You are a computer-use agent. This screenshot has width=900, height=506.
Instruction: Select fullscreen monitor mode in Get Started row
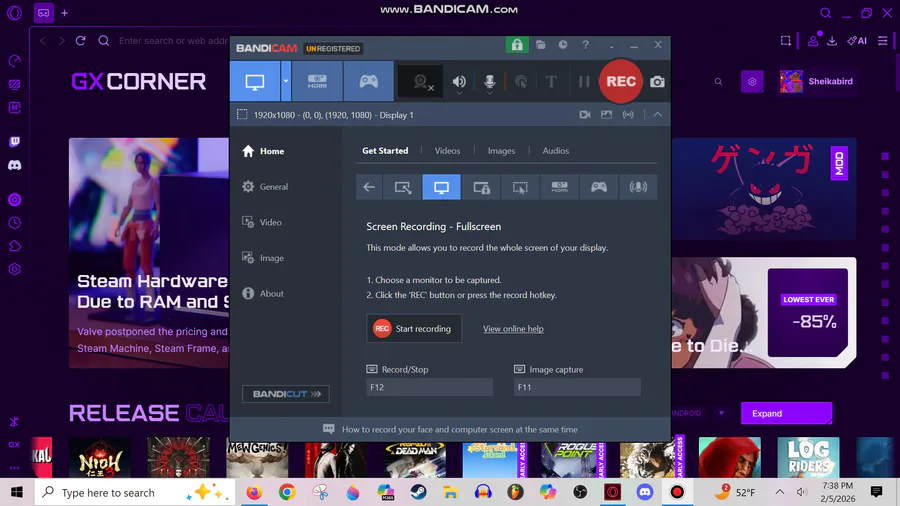[x=441, y=187]
